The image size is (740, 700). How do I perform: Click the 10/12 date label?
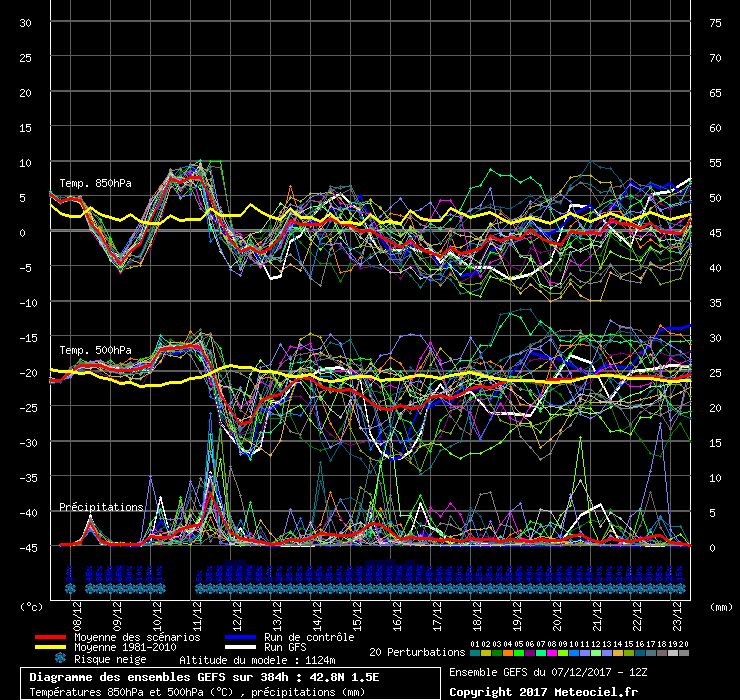point(157,616)
